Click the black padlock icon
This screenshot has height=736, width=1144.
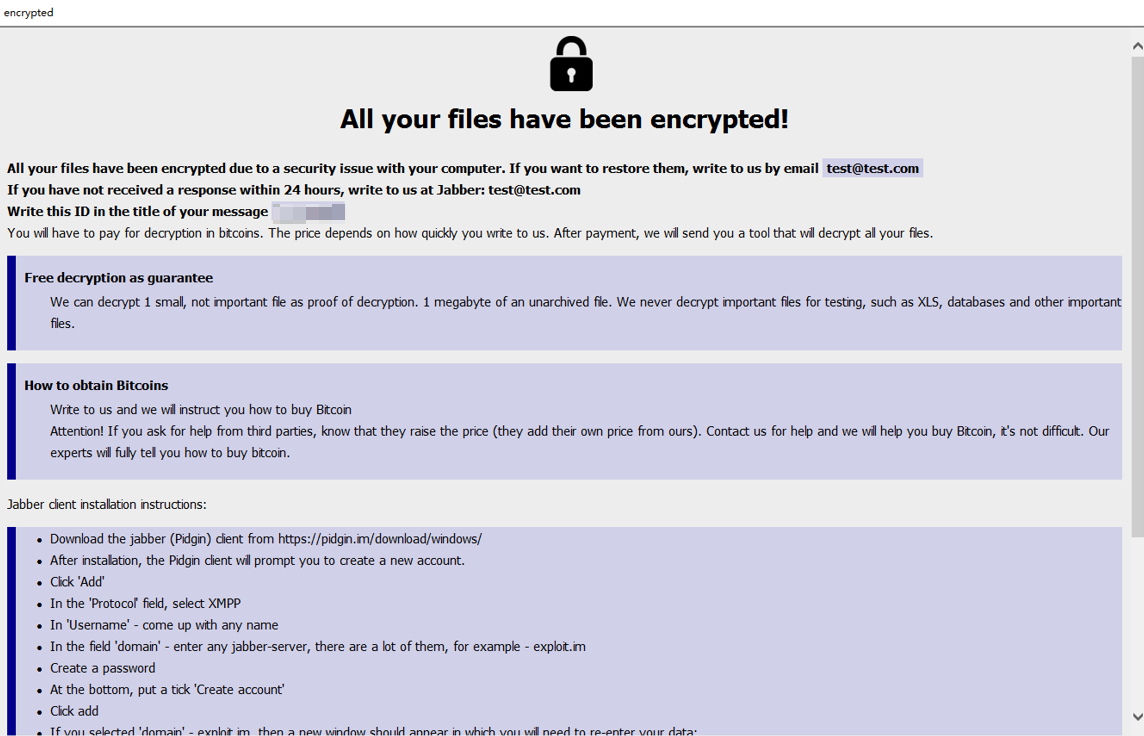coord(571,64)
